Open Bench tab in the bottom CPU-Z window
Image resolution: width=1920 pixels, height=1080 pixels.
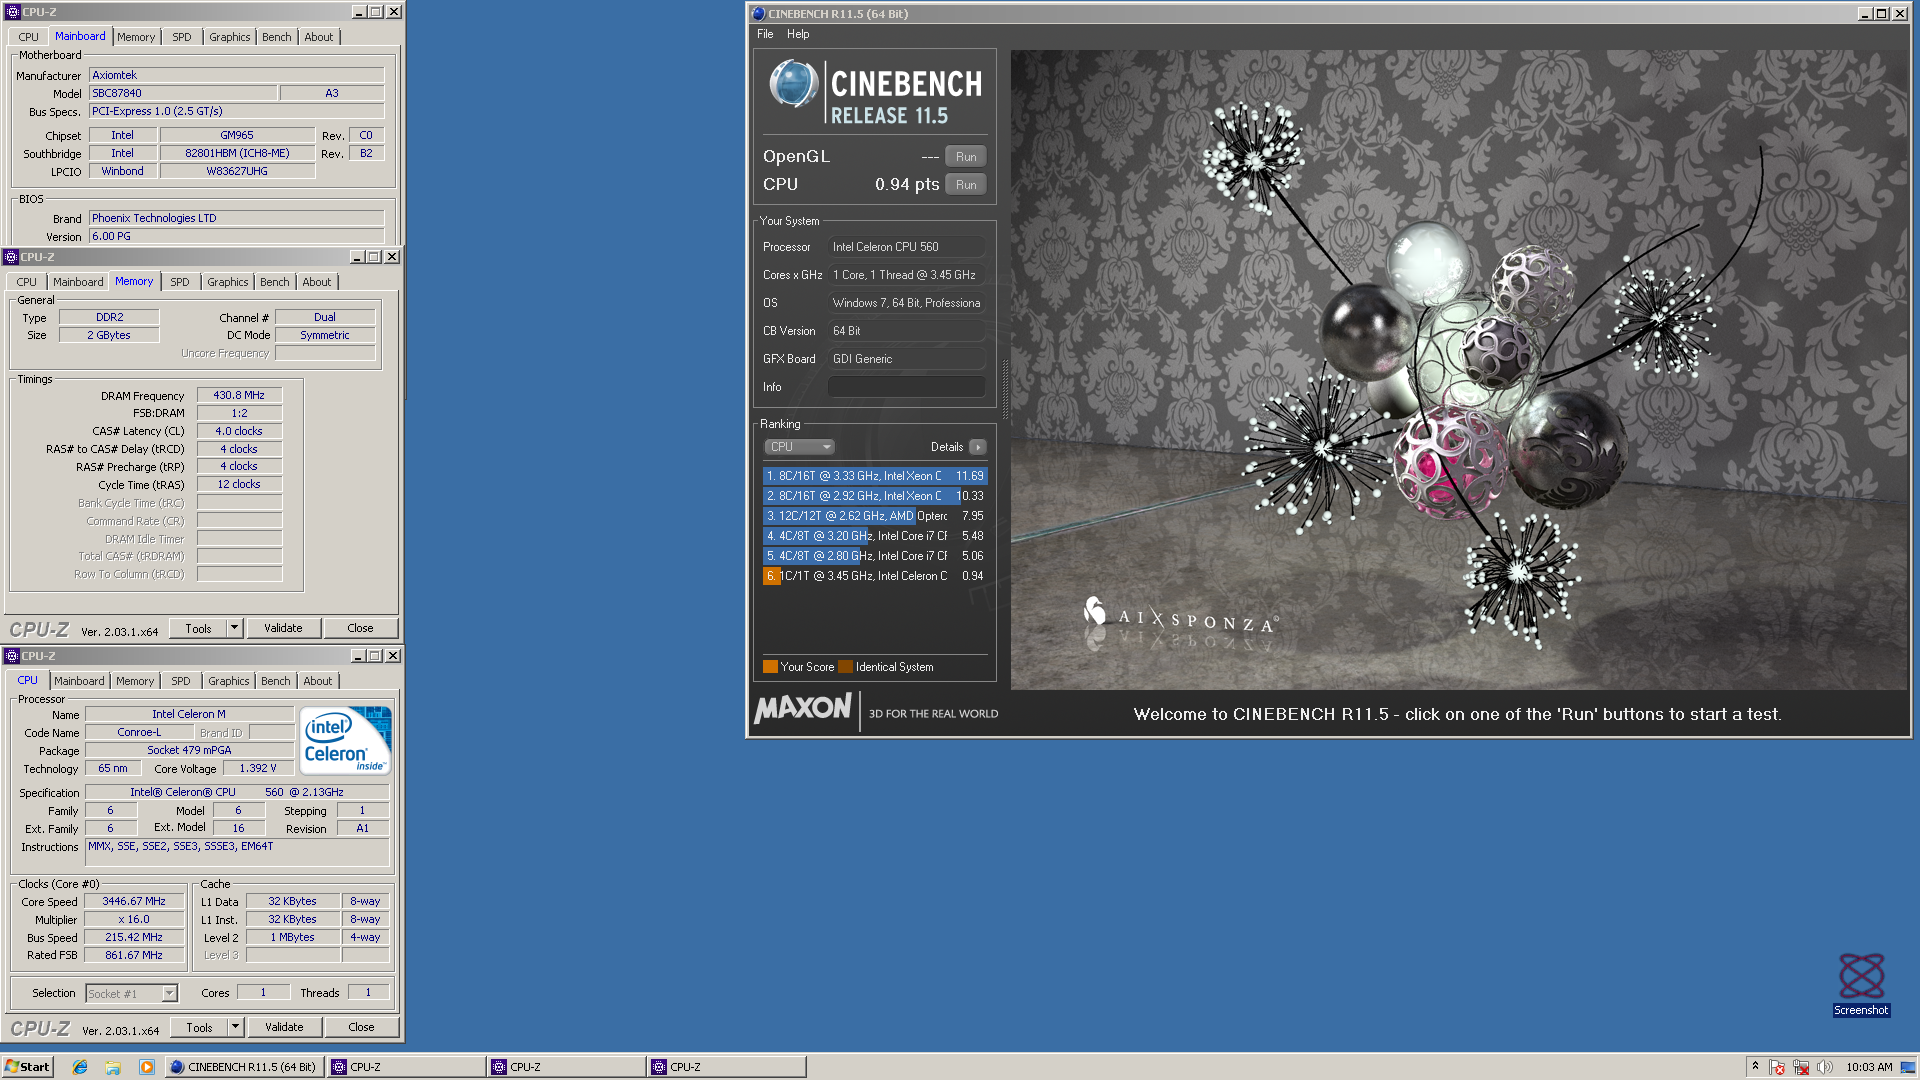[276, 681]
